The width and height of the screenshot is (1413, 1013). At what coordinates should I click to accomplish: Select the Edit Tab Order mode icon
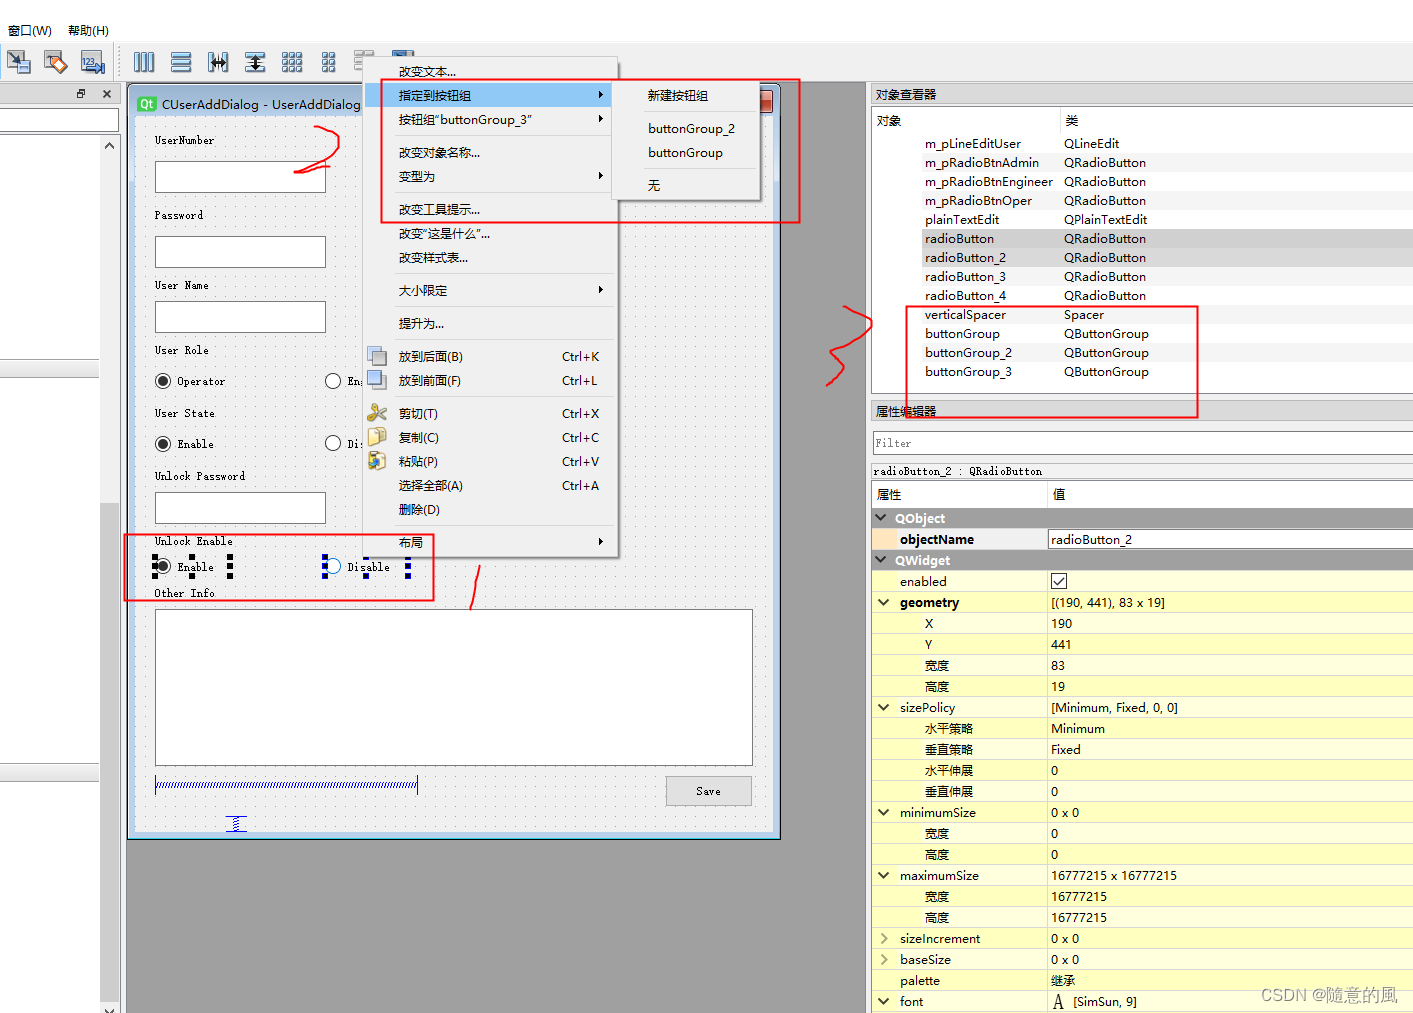pos(92,62)
